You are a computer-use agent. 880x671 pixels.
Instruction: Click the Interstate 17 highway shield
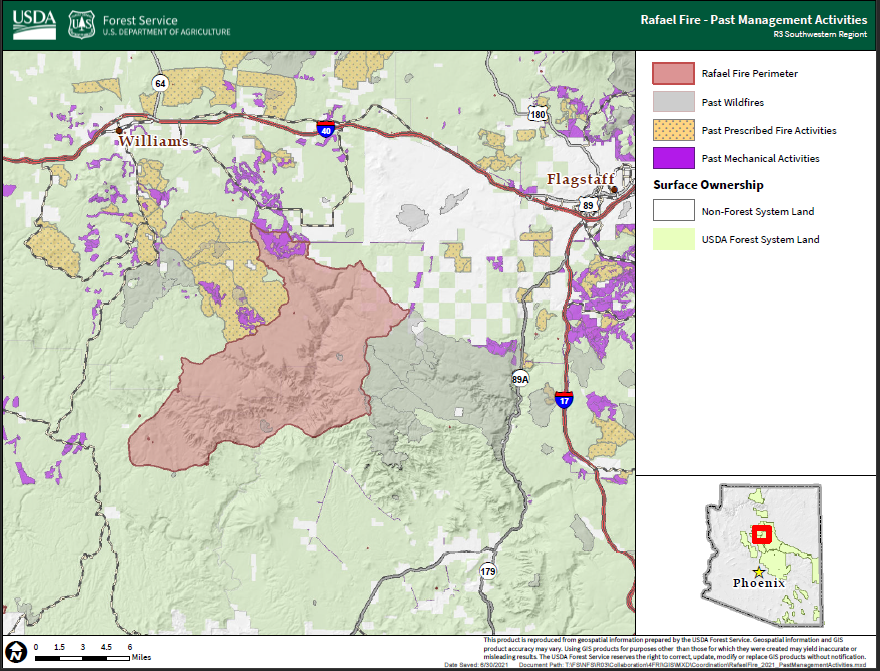point(562,399)
